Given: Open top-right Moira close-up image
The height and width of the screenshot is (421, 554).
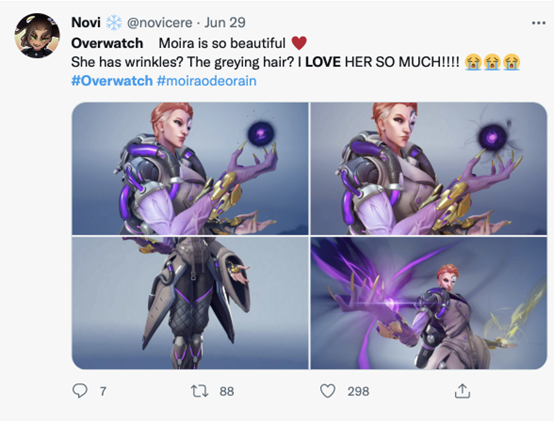Looking at the screenshot, I should [x=429, y=168].
